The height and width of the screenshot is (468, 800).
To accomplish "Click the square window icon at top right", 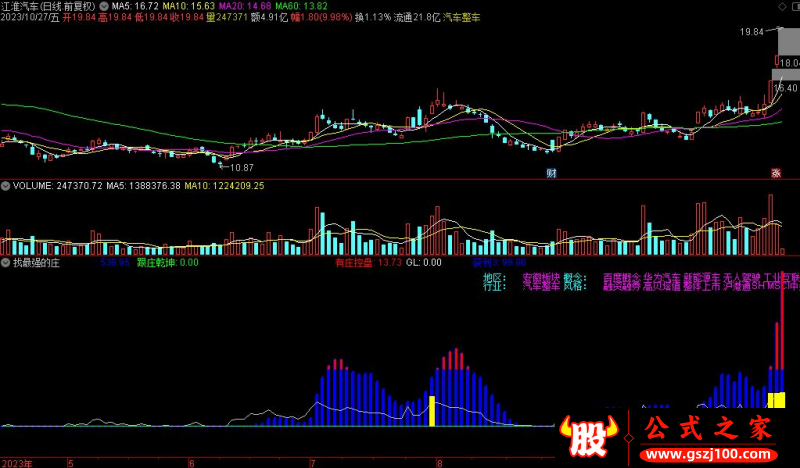I will point(795,6).
